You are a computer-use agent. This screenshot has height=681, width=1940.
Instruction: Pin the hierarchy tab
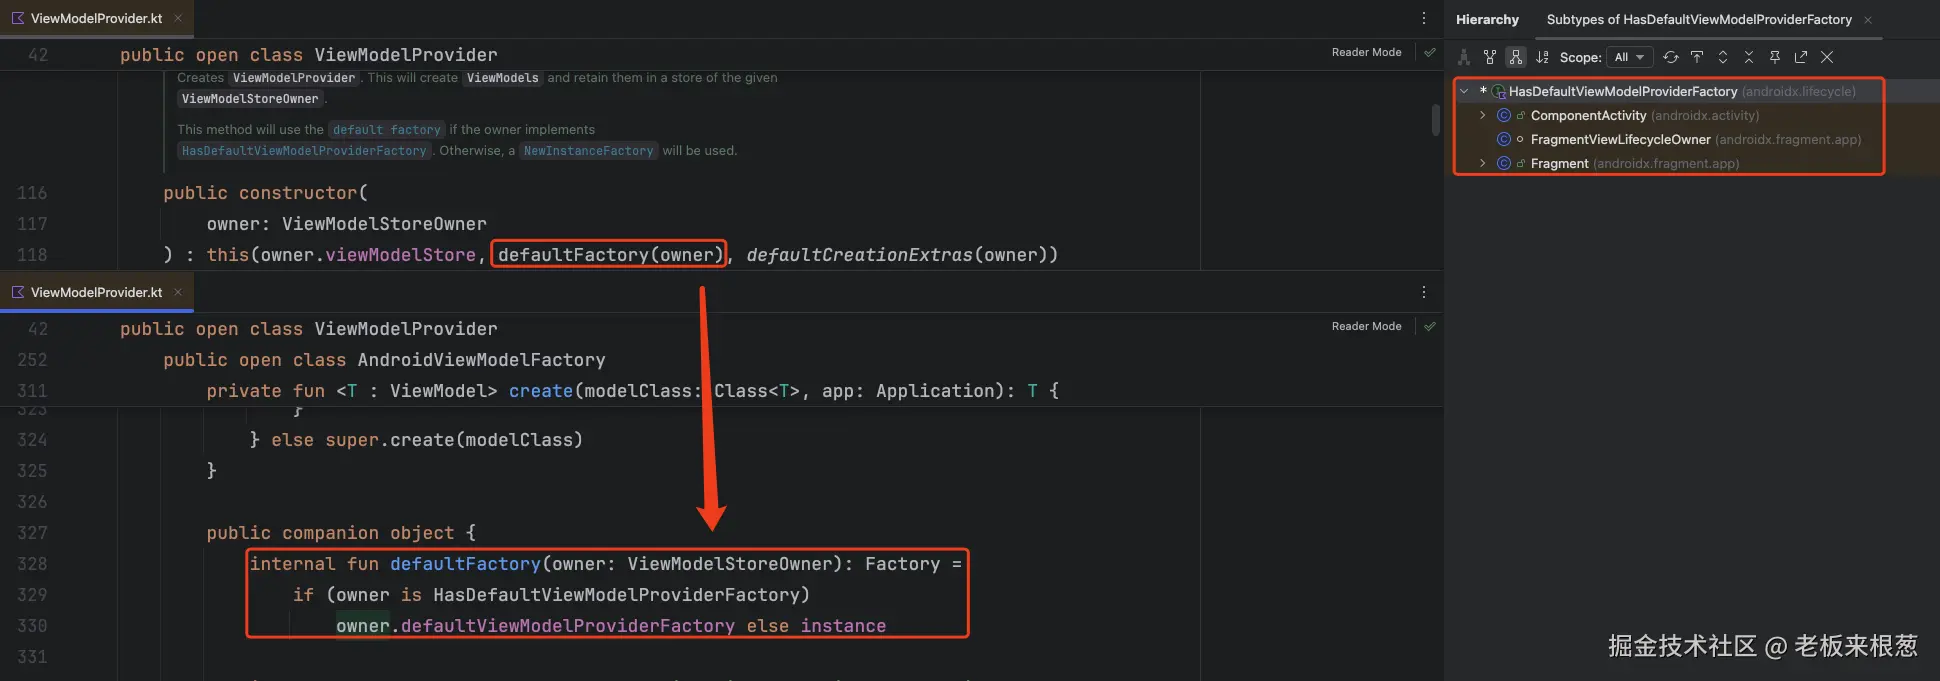1775,57
